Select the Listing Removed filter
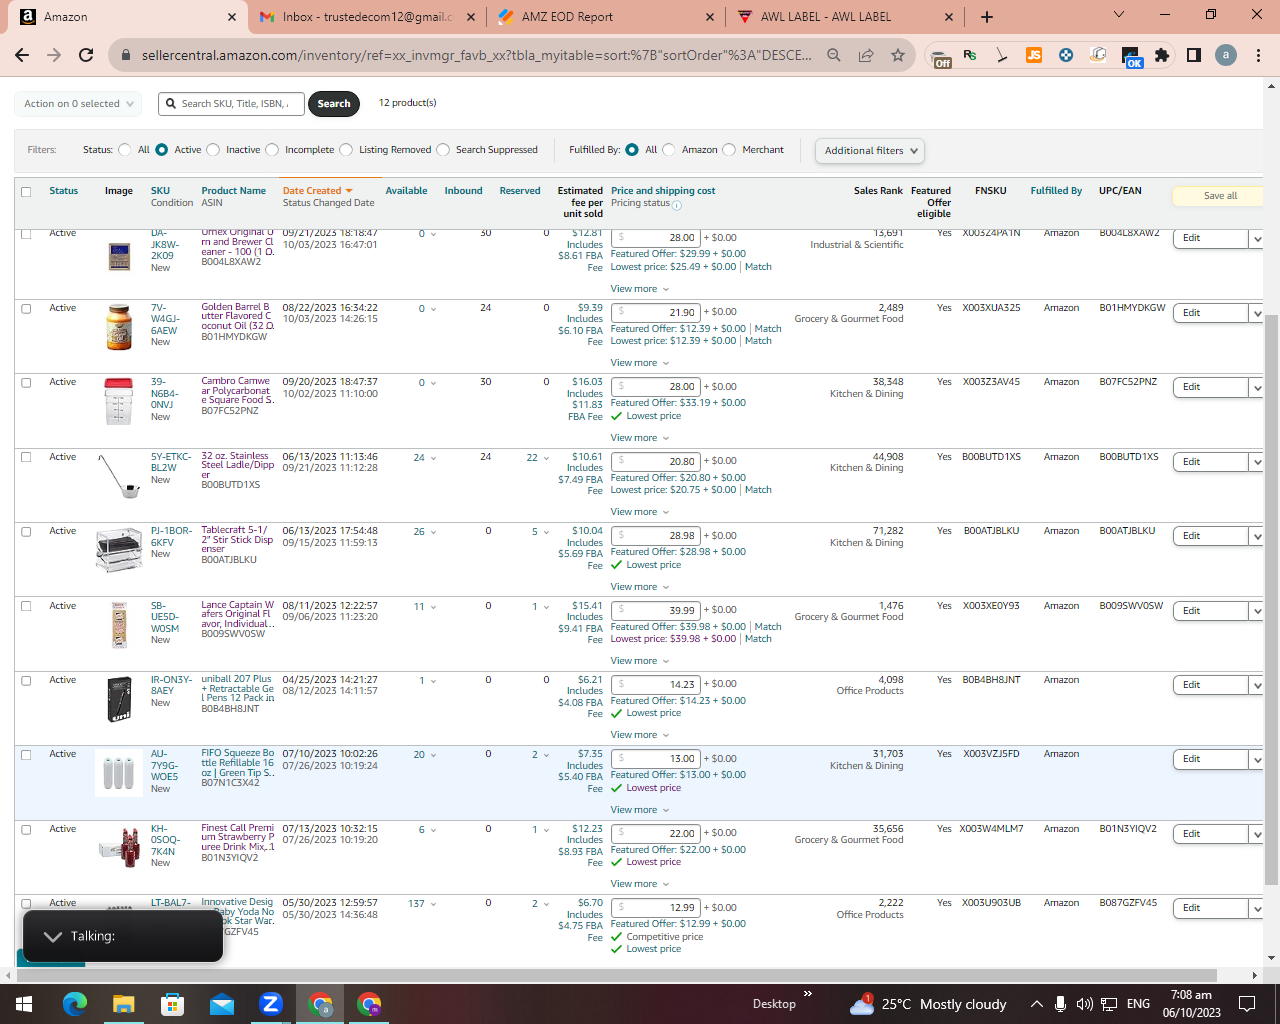Image resolution: width=1280 pixels, height=1024 pixels. click(x=346, y=150)
